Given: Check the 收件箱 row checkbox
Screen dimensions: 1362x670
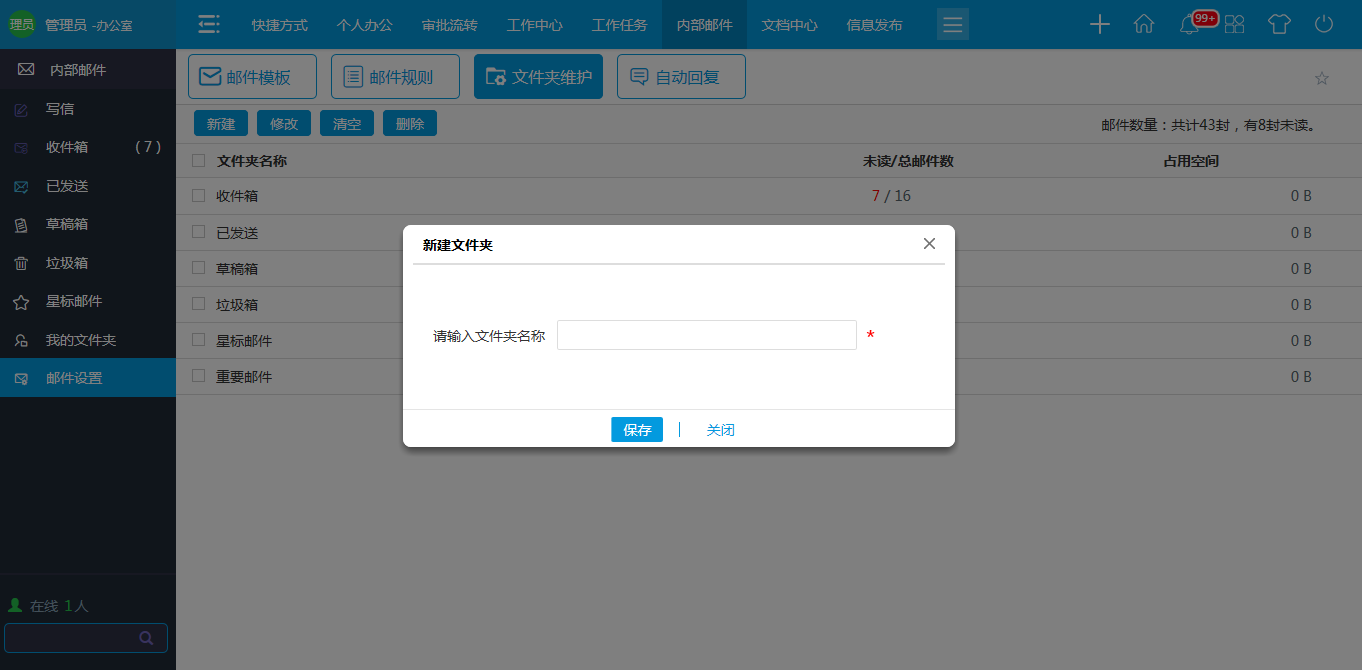Looking at the screenshot, I should (197, 196).
